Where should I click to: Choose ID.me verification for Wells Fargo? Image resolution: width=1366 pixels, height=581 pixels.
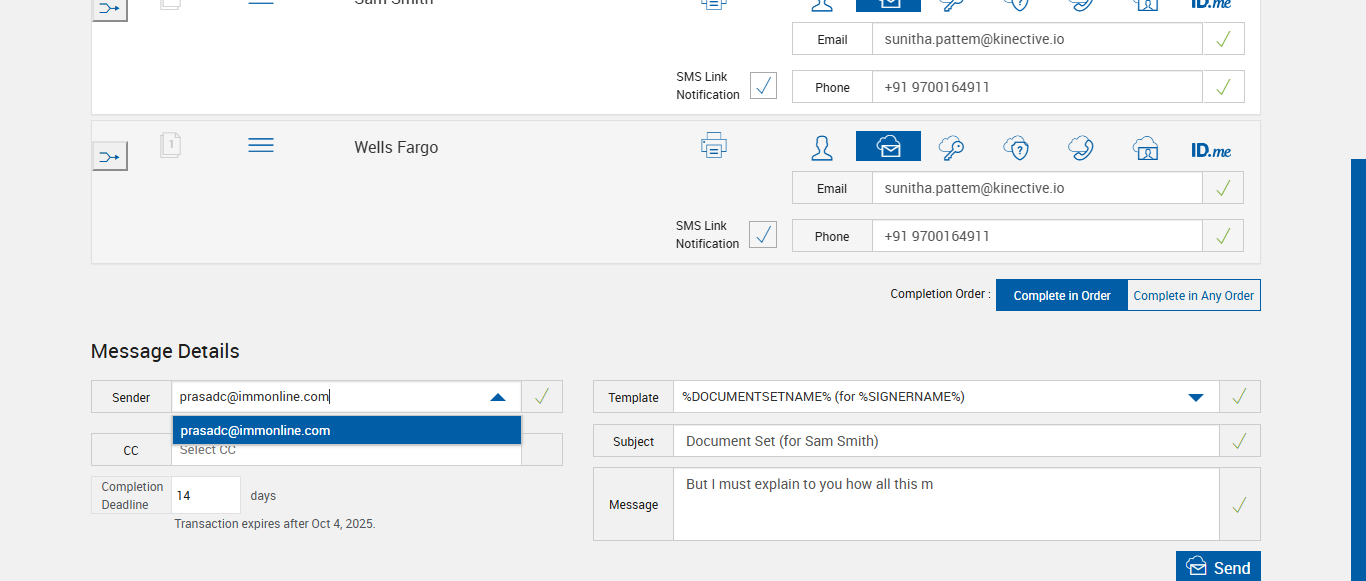[x=1211, y=150]
